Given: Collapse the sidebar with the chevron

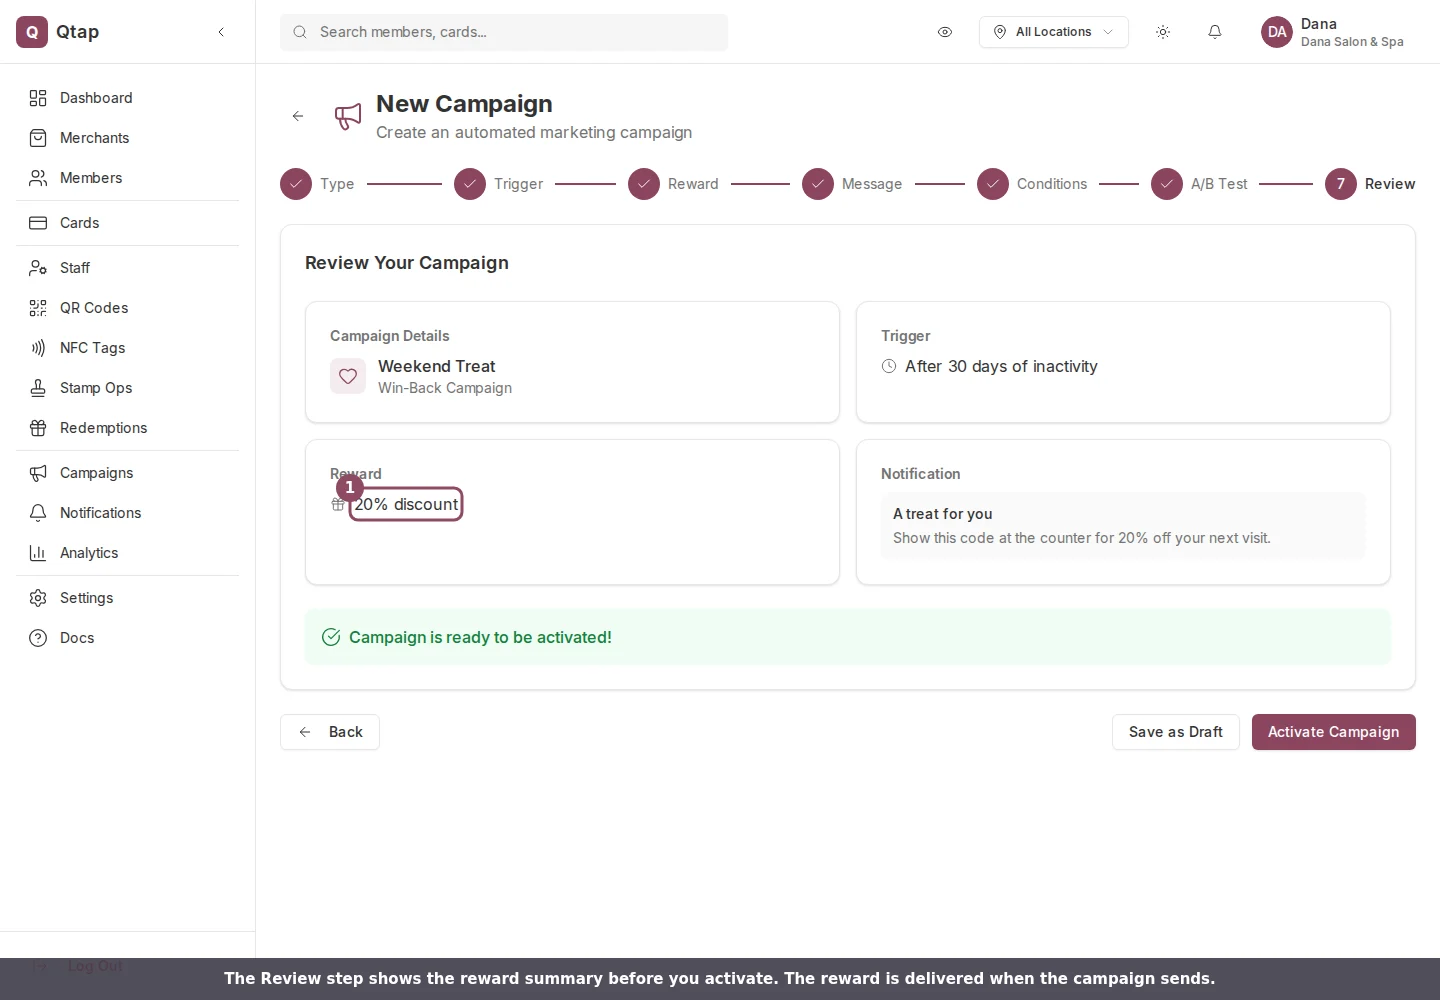Looking at the screenshot, I should [221, 32].
